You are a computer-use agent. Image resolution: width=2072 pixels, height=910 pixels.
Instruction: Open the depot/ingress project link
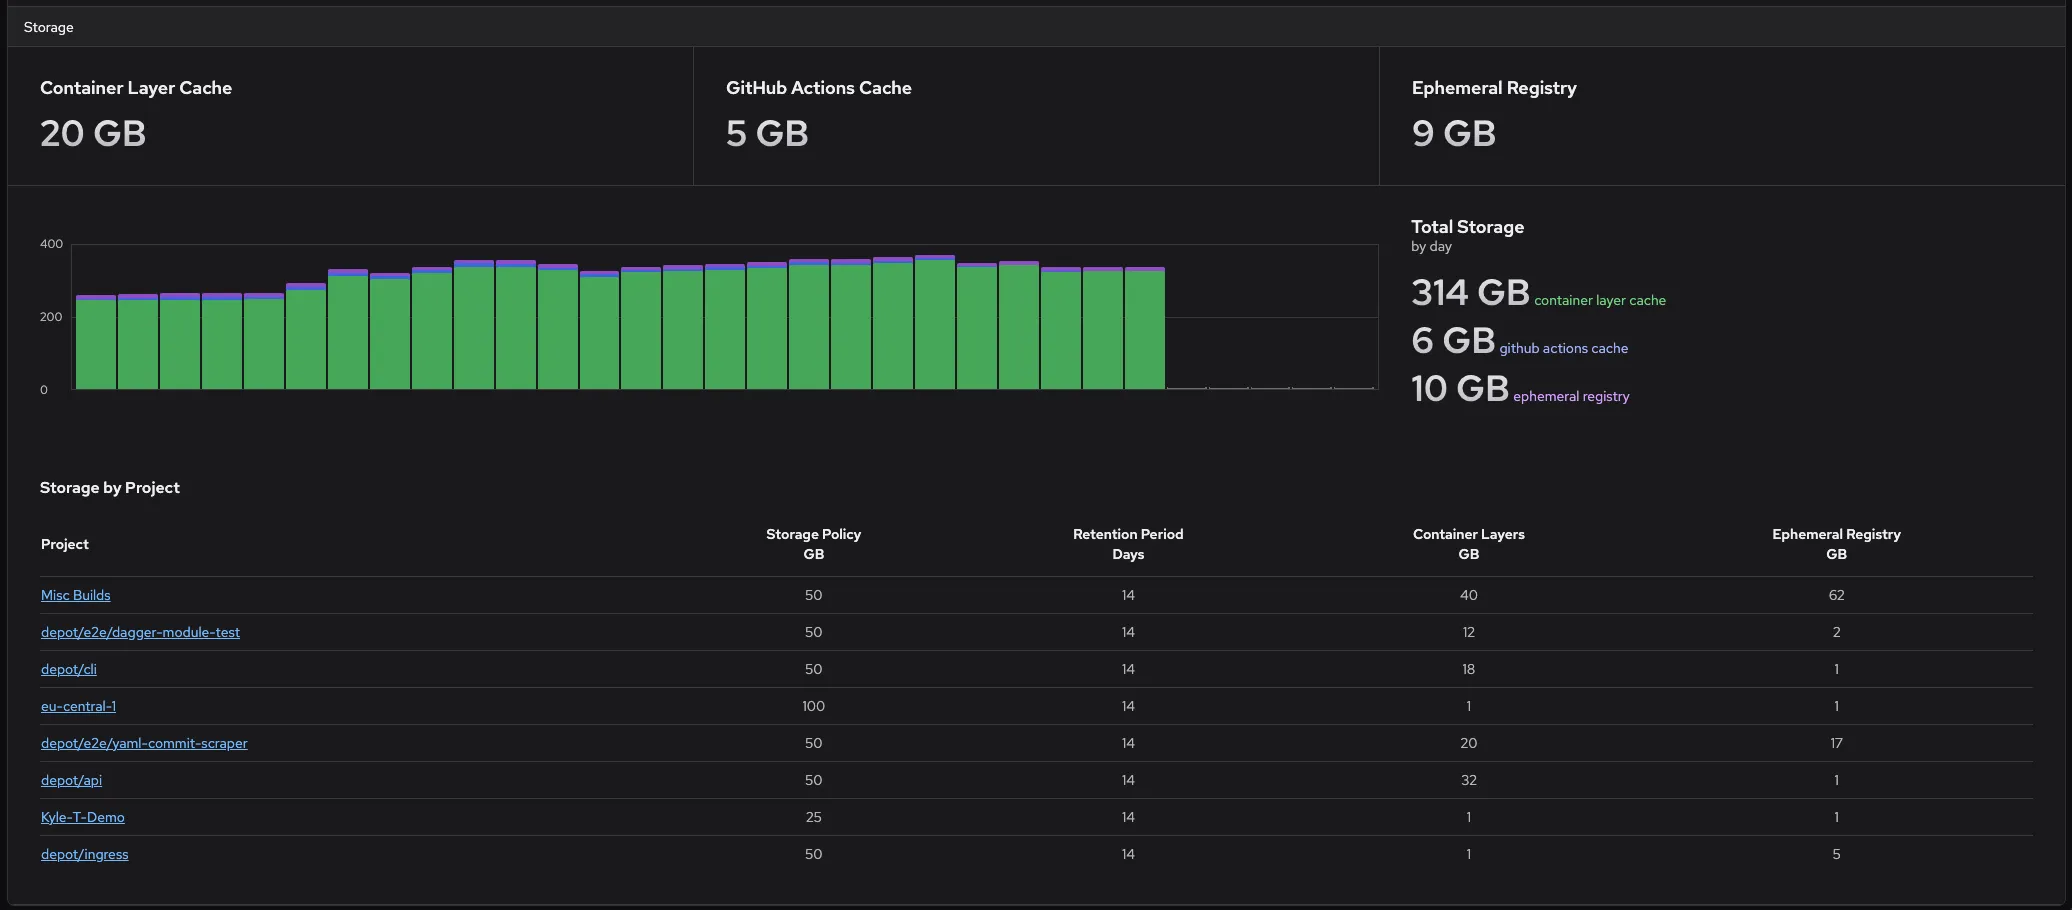[x=84, y=854]
